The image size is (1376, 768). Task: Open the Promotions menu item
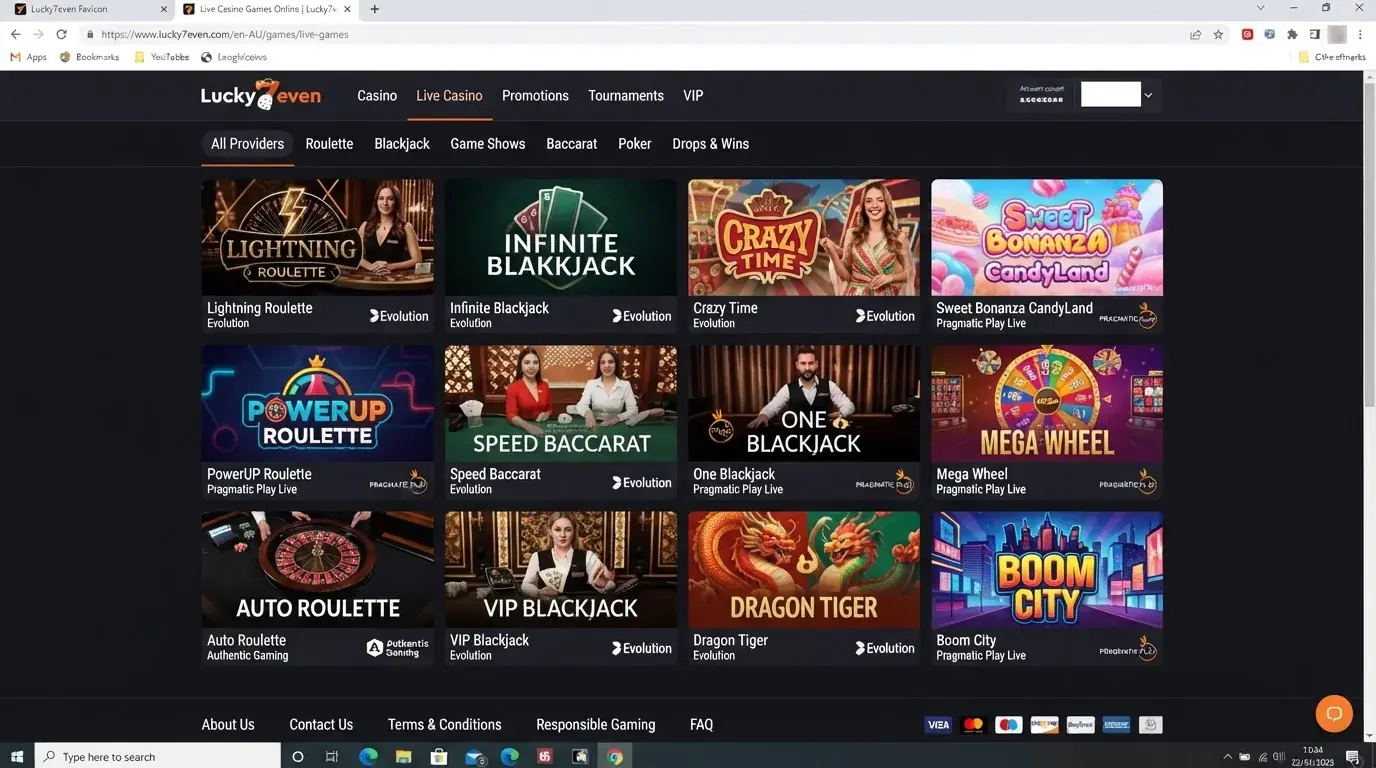point(535,96)
